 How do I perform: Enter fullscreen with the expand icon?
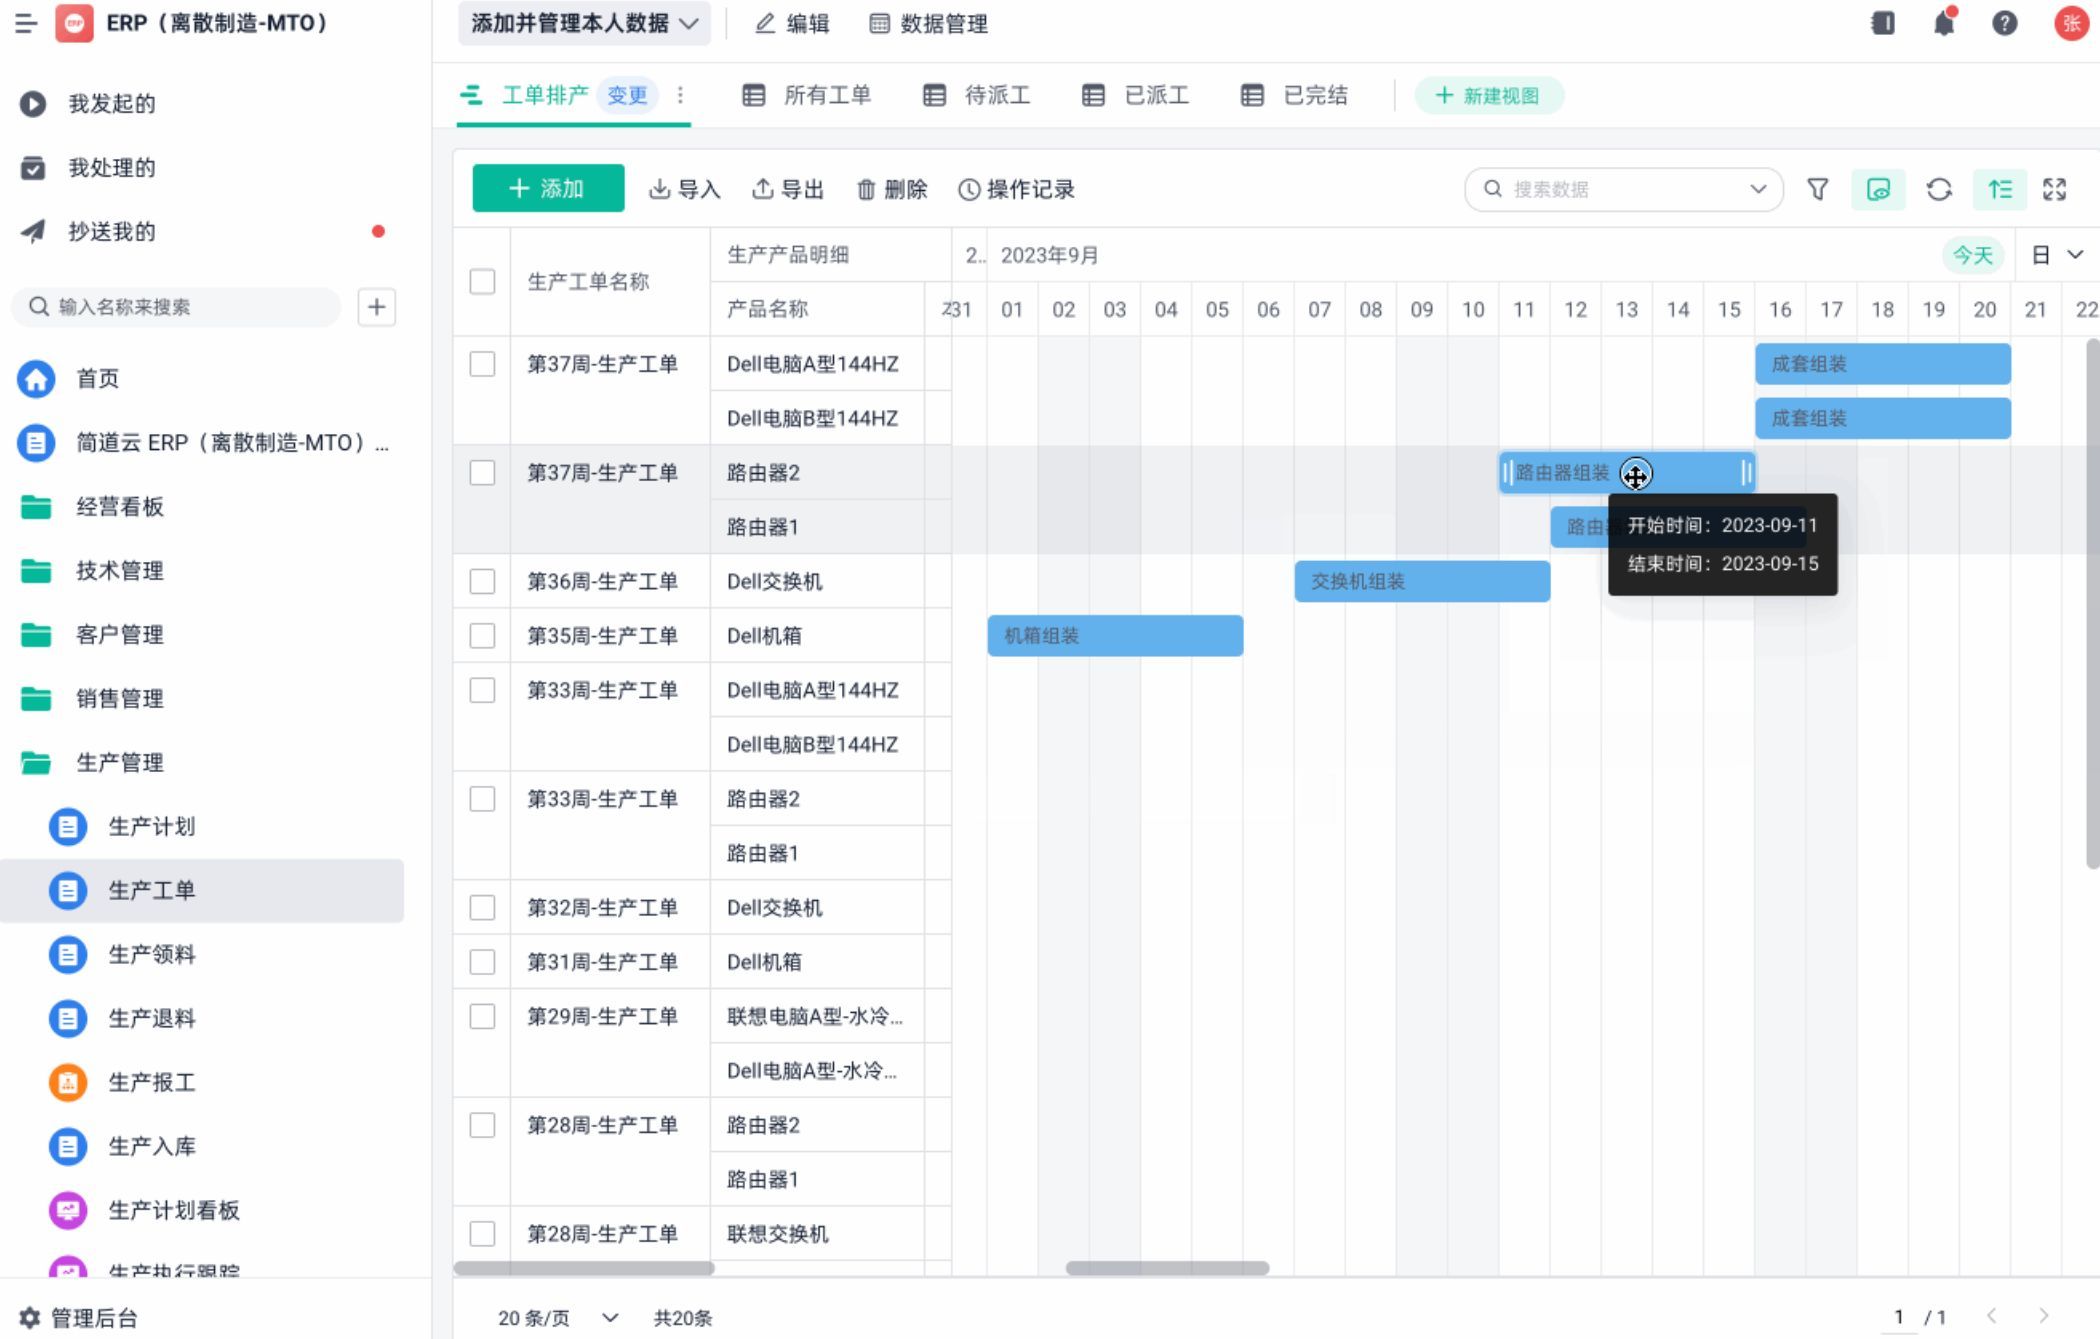point(2054,189)
